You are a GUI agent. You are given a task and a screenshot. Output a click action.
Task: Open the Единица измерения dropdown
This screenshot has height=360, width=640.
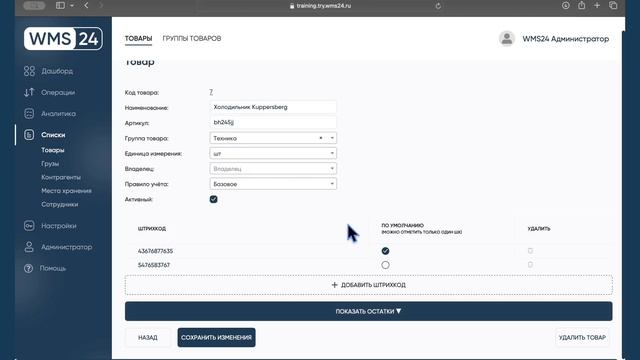273,153
